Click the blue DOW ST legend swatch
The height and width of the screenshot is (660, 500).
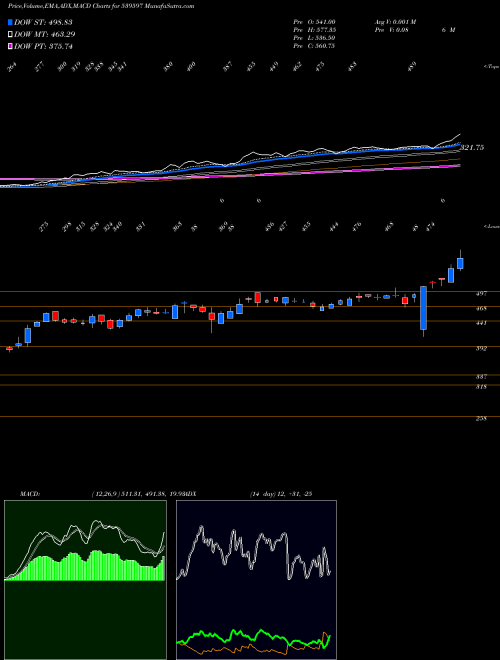click(10, 22)
